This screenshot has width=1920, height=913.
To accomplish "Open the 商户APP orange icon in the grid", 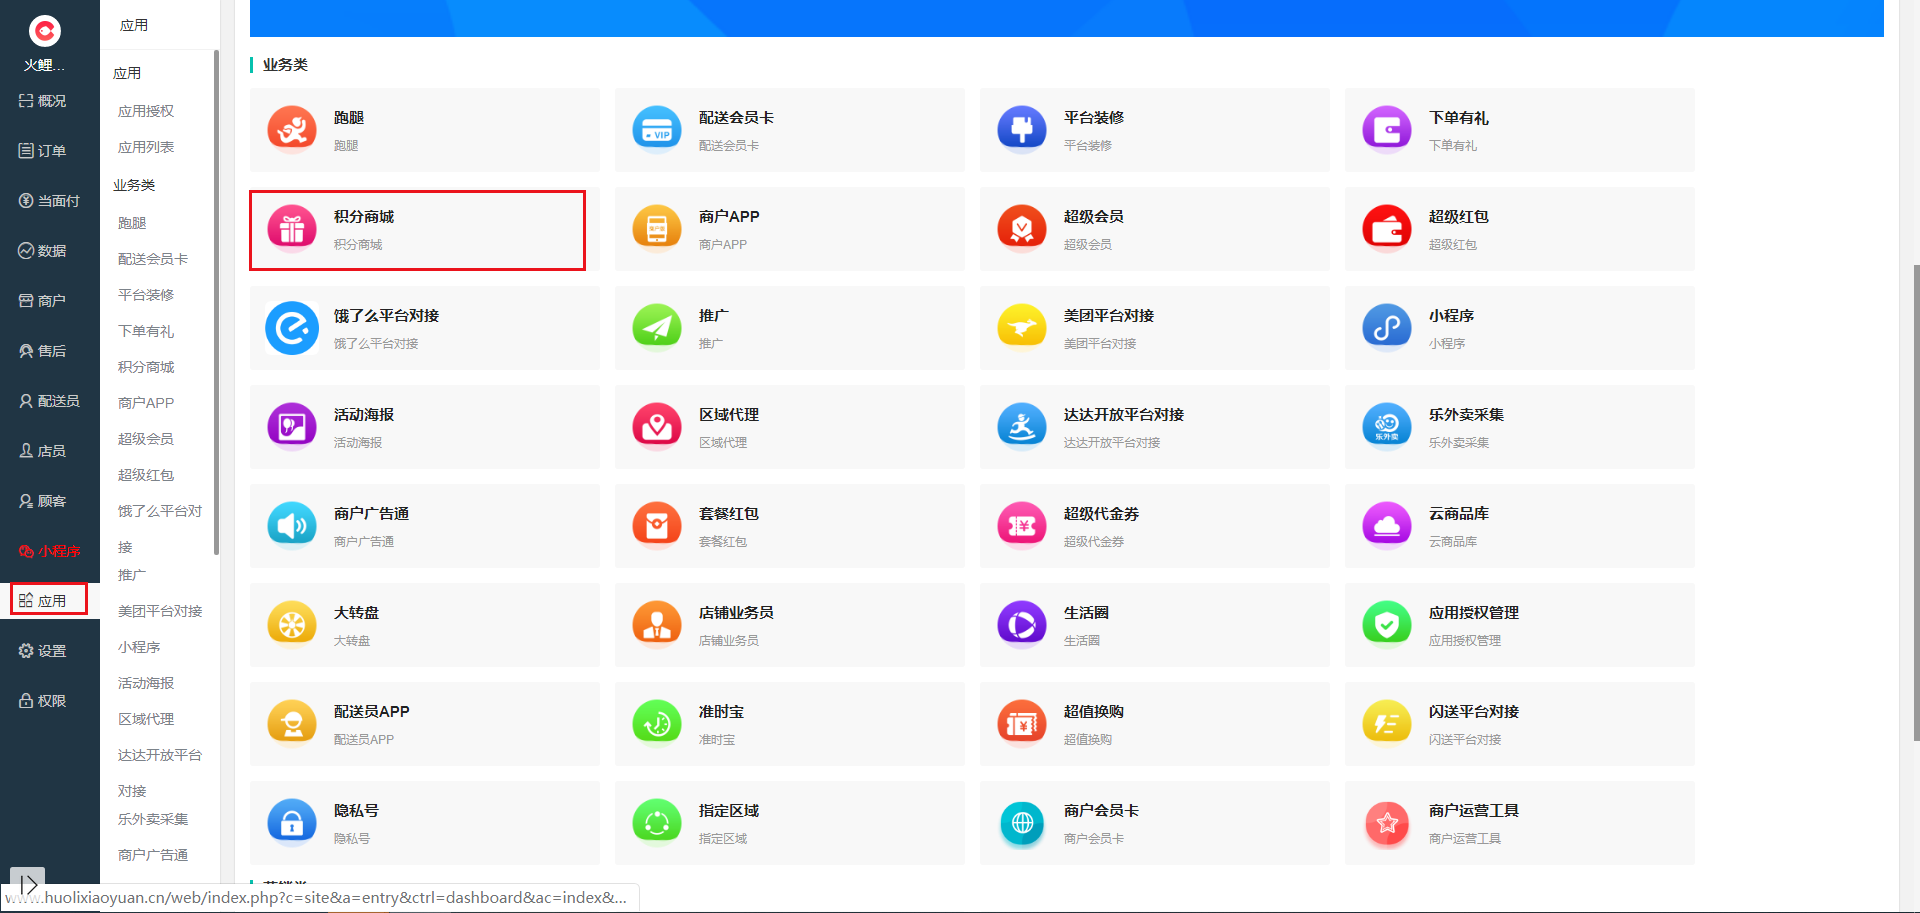I will [657, 229].
